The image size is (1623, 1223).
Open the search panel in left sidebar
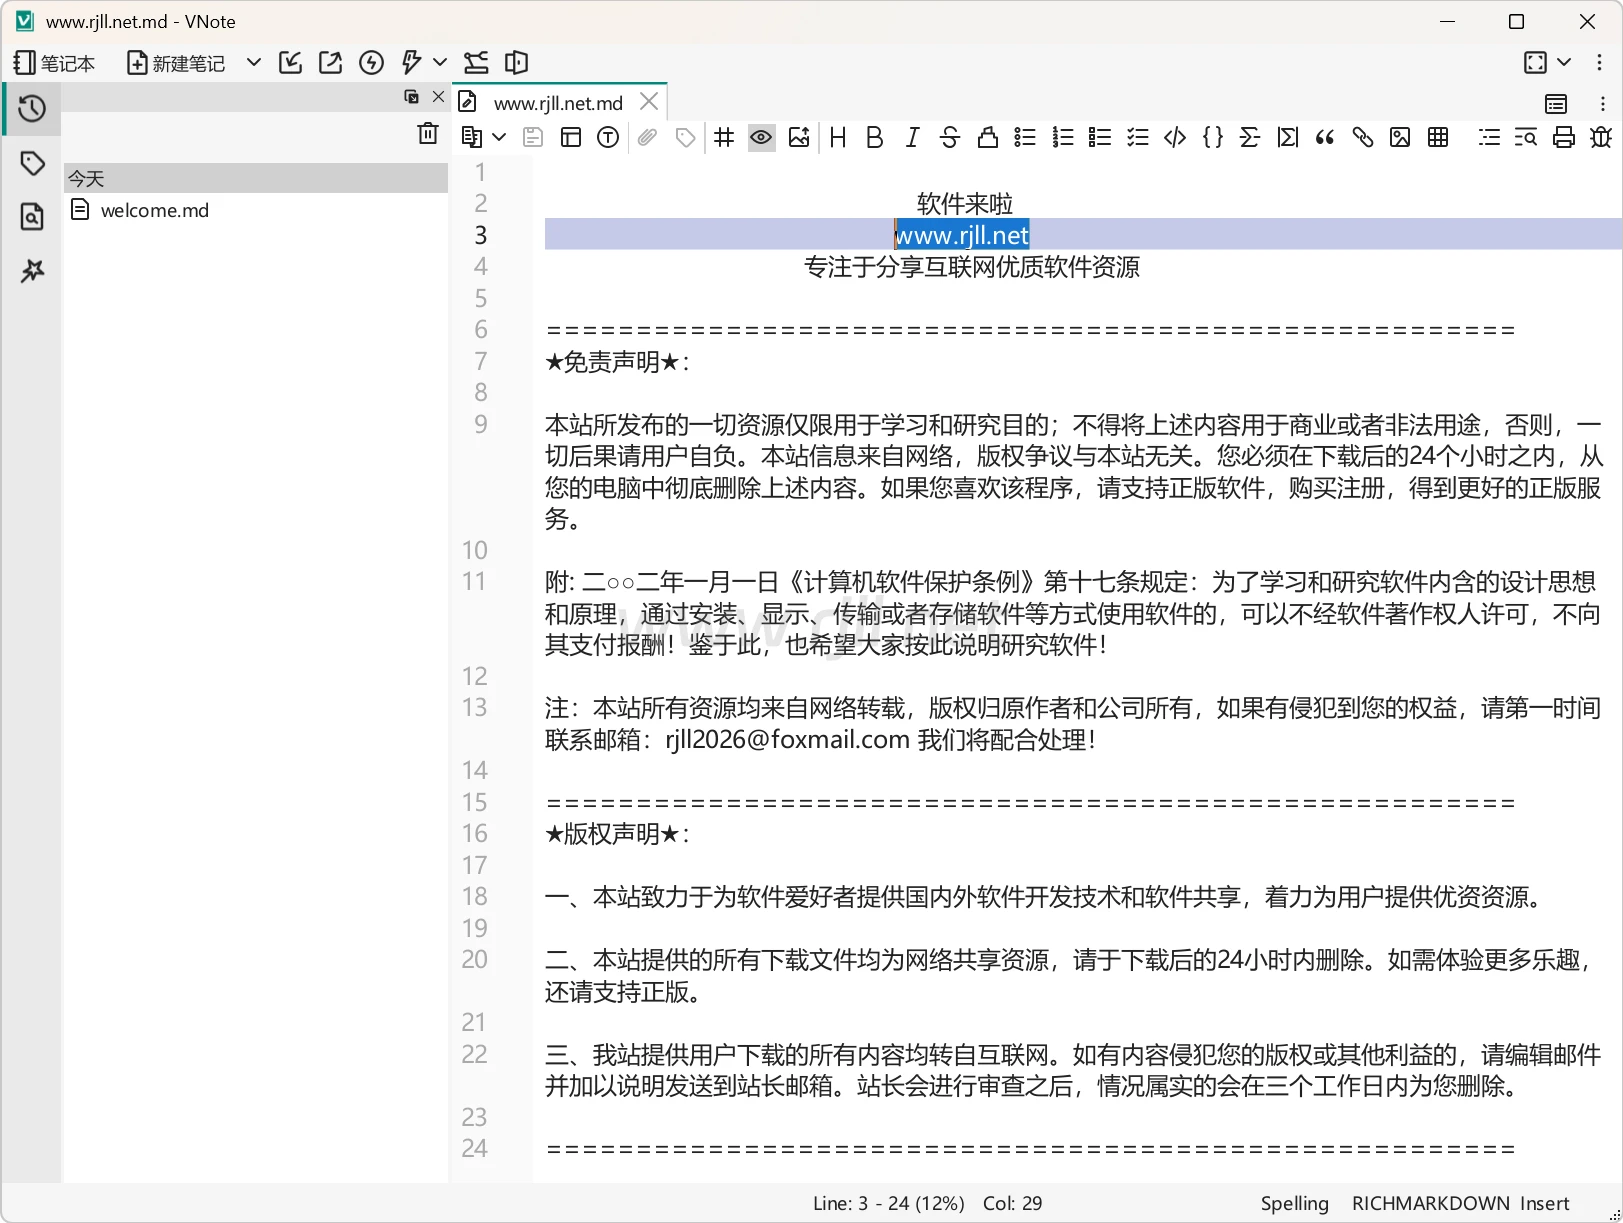click(32, 217)
